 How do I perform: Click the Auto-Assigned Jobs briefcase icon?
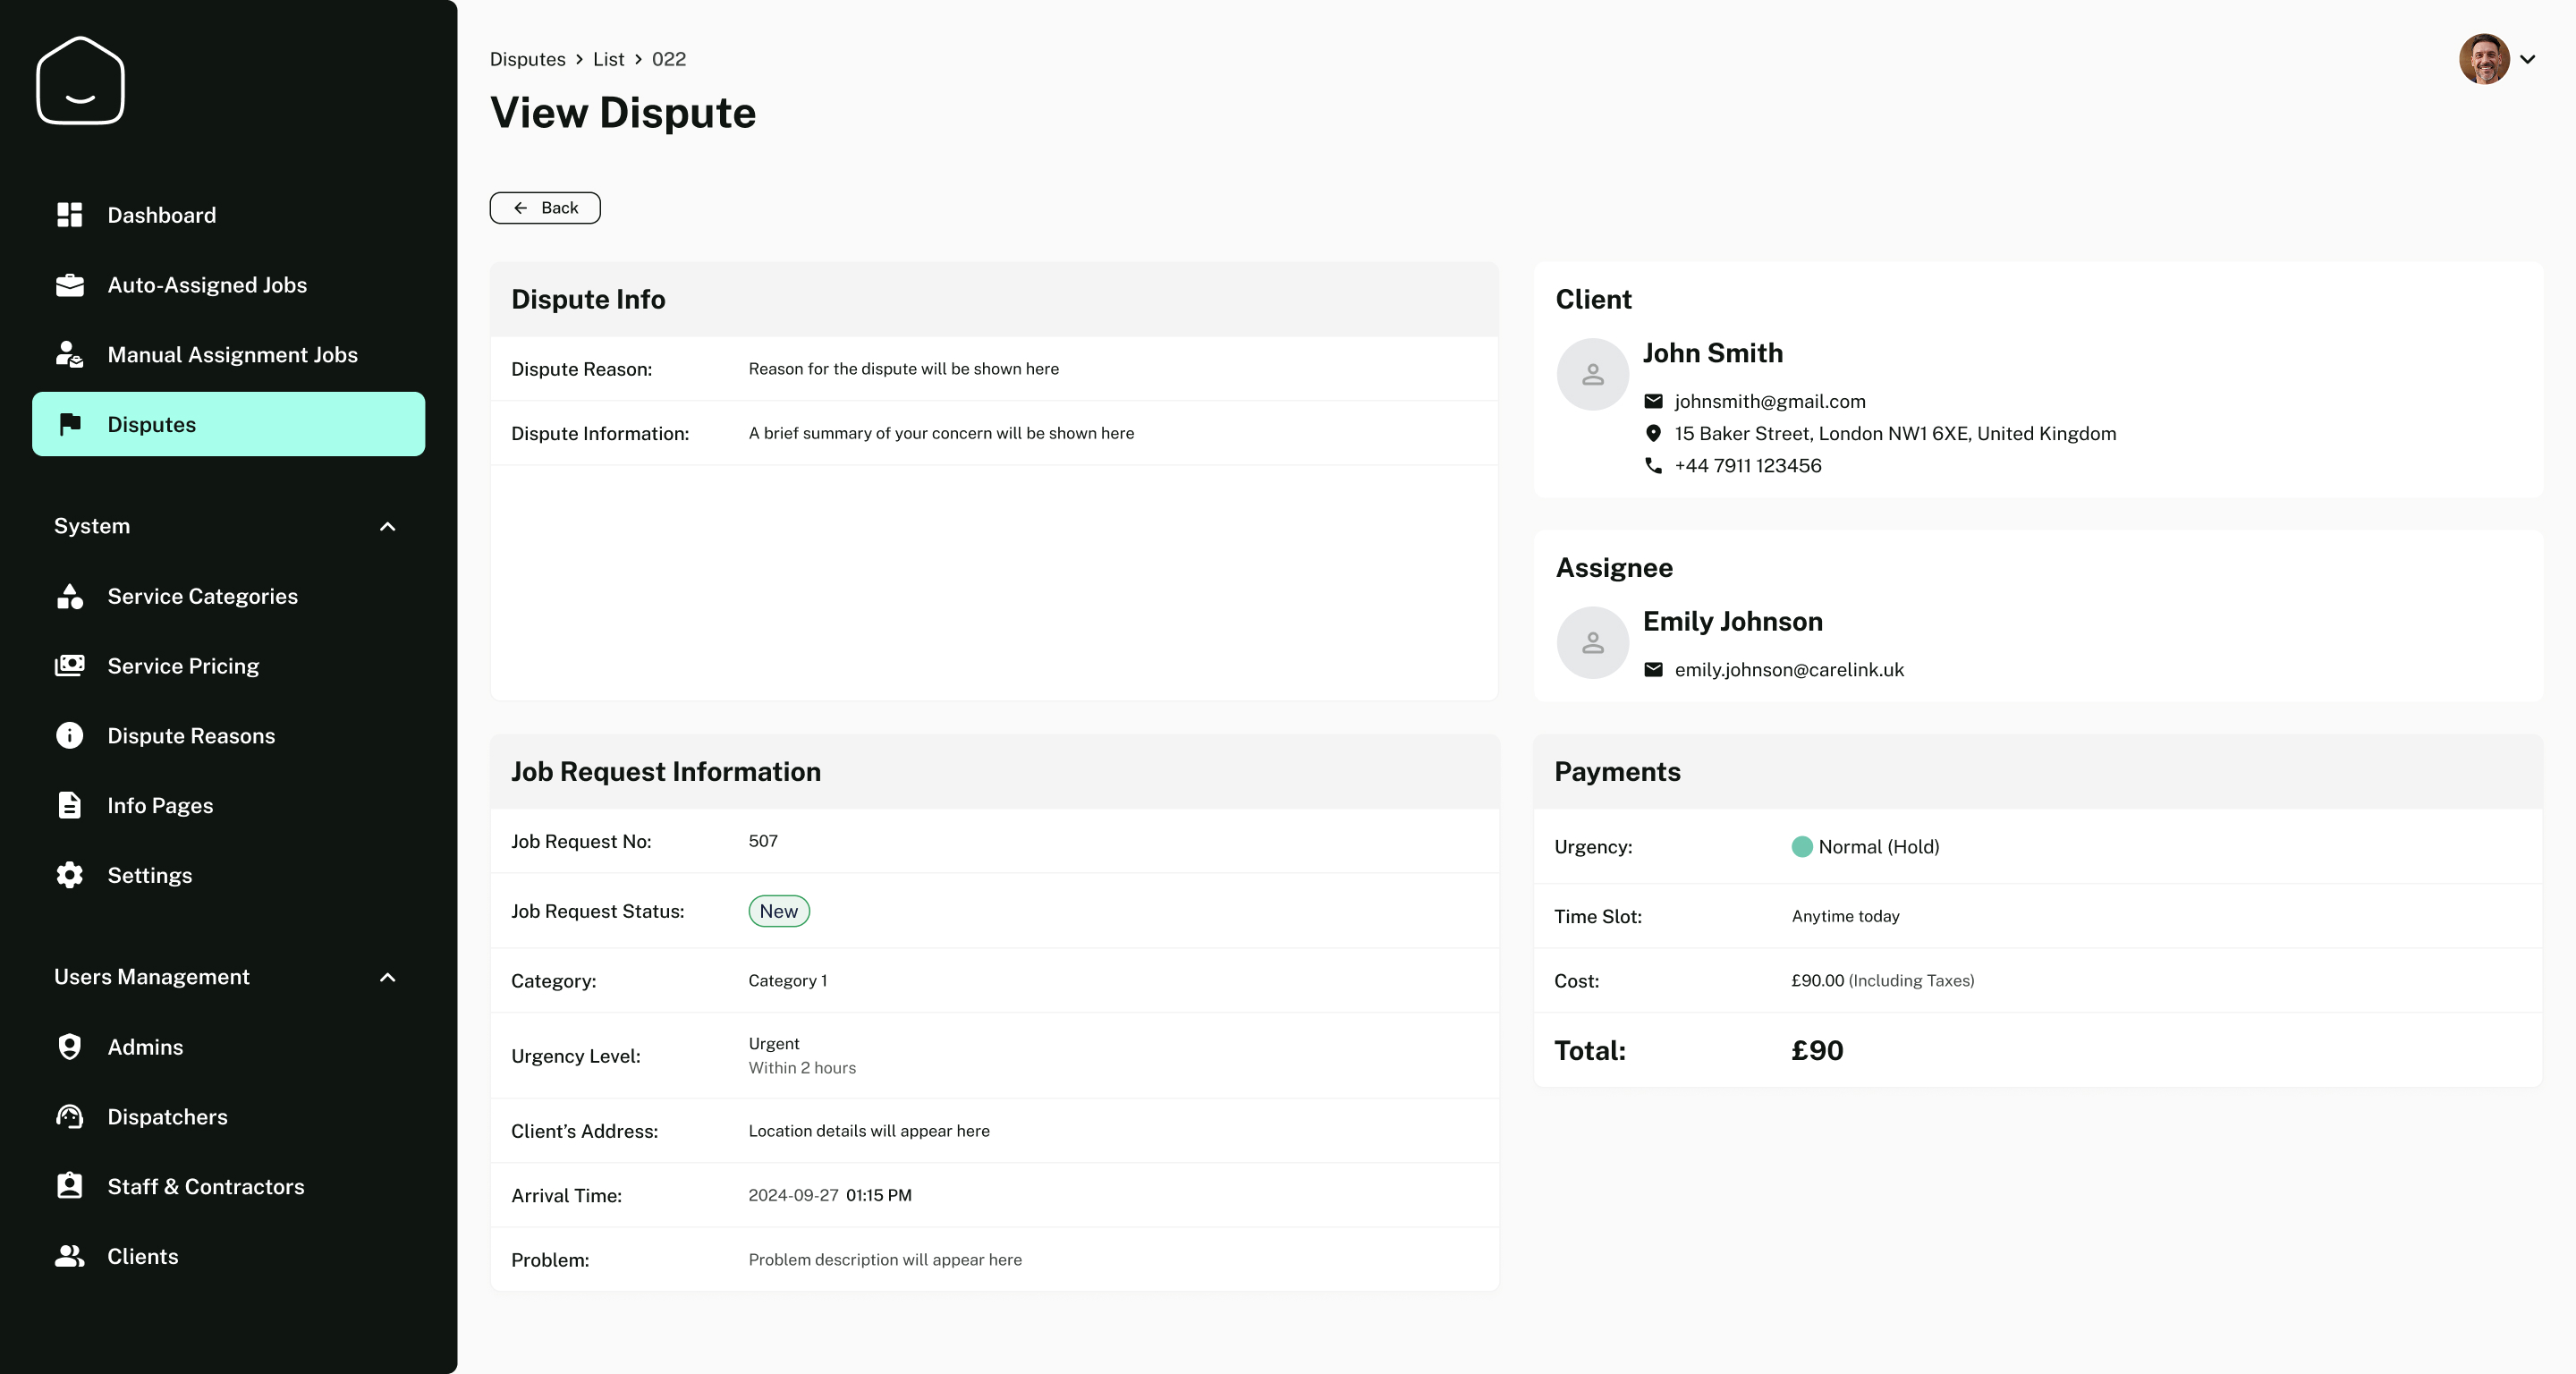coord(69,285)
